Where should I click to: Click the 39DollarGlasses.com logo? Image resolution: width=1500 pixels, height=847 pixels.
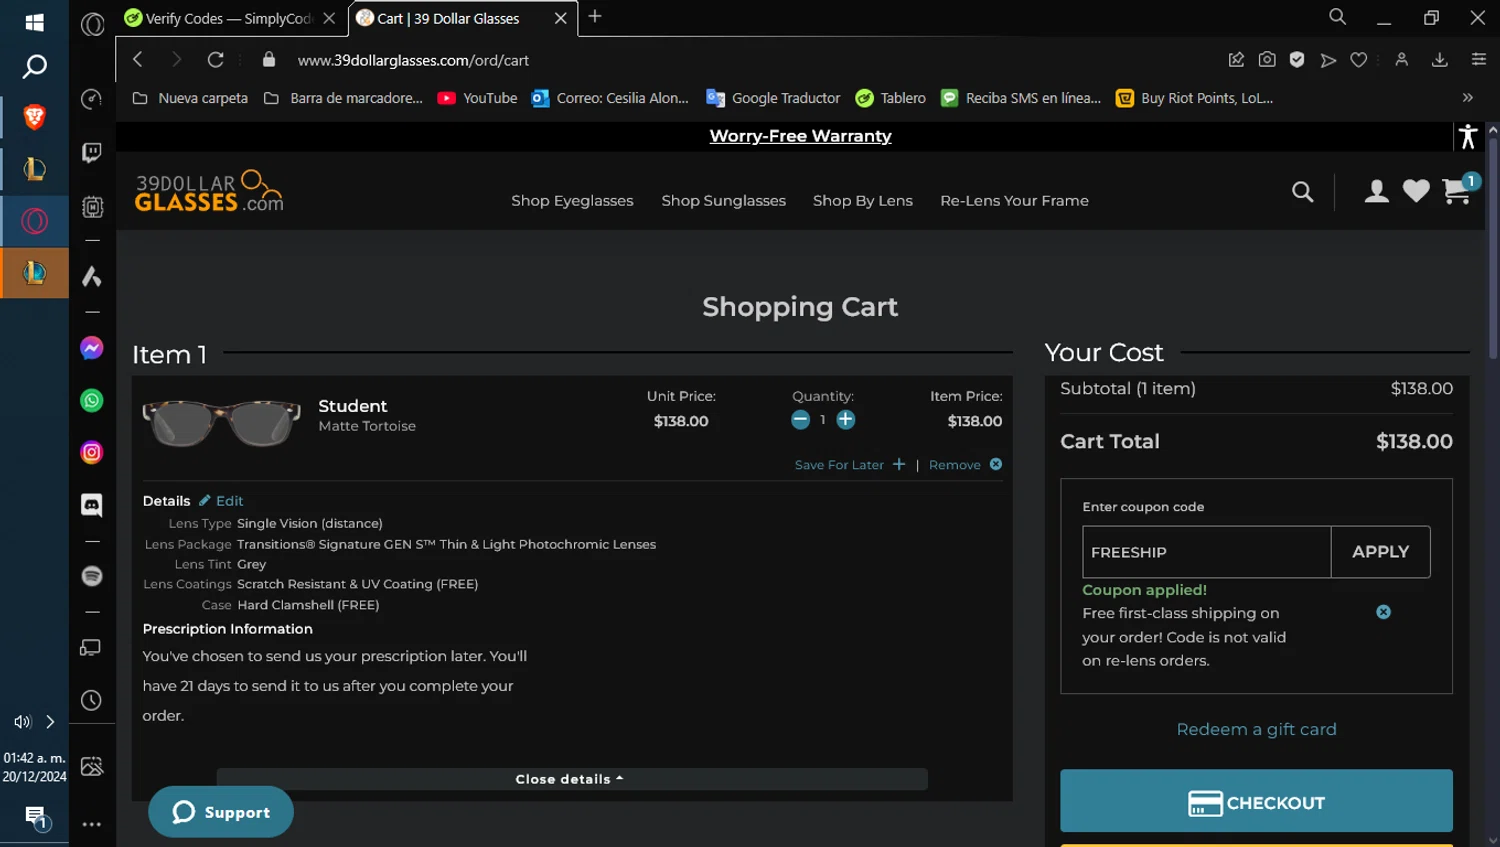point(209,191)
